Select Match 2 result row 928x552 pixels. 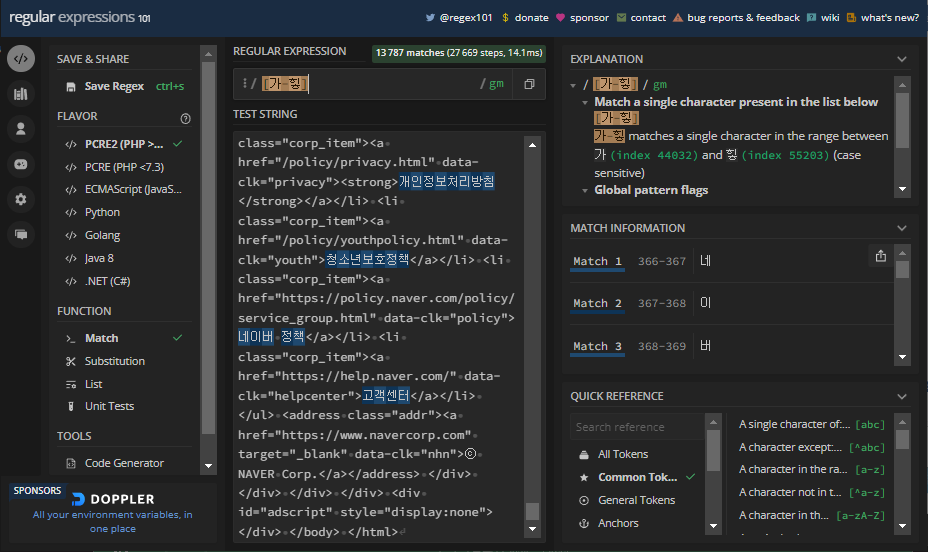click(732, 304)
